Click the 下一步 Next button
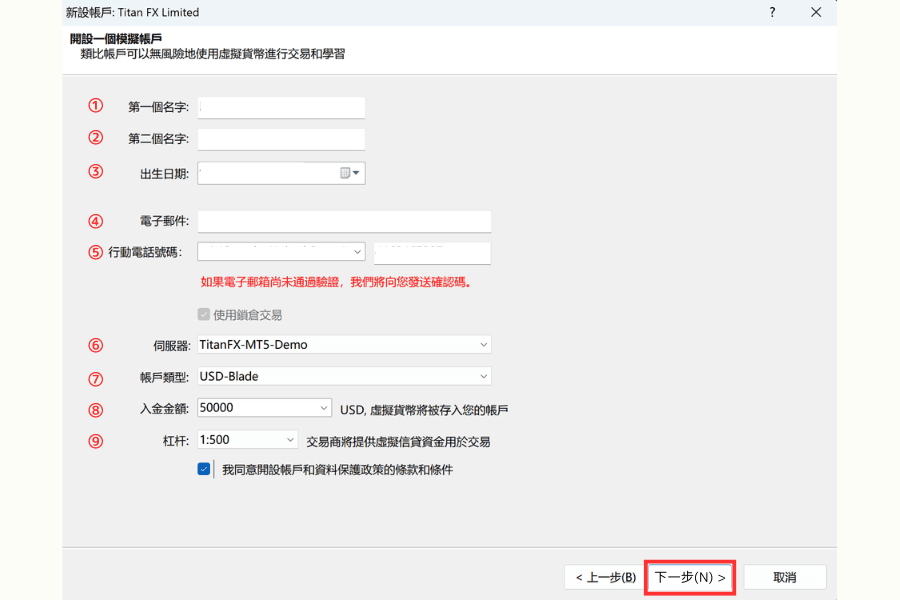The width and height of the screenshot is (900, 600). 689,577
